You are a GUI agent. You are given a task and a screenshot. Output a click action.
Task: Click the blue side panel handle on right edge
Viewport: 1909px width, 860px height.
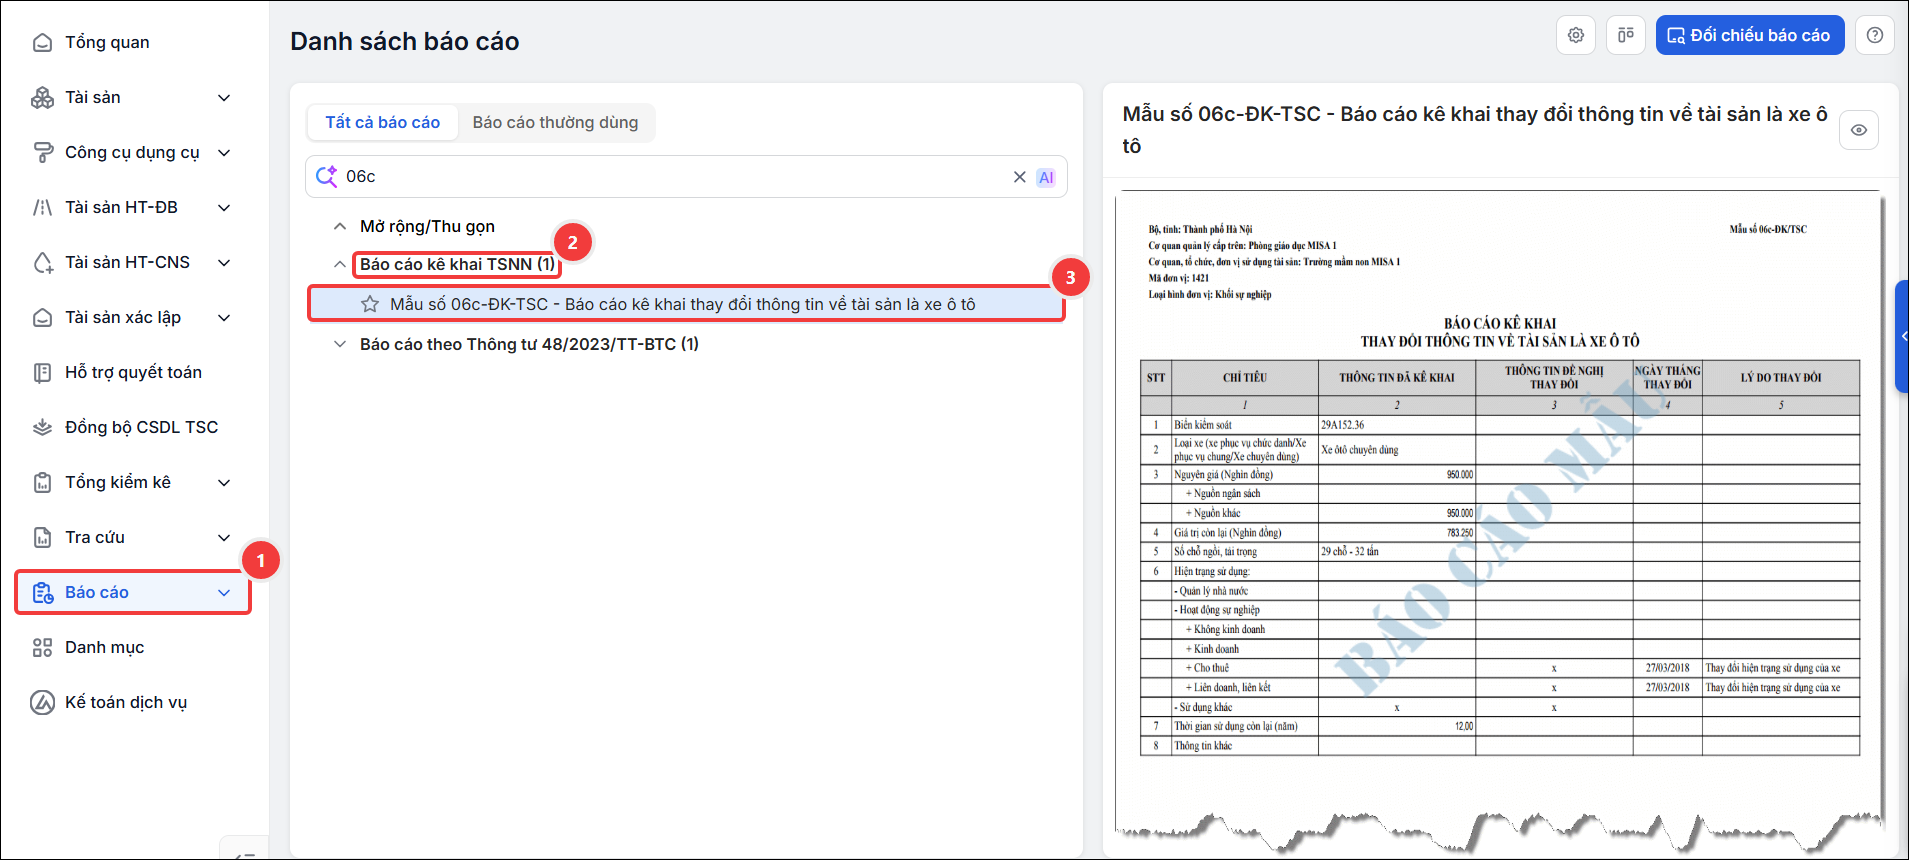1902,336
